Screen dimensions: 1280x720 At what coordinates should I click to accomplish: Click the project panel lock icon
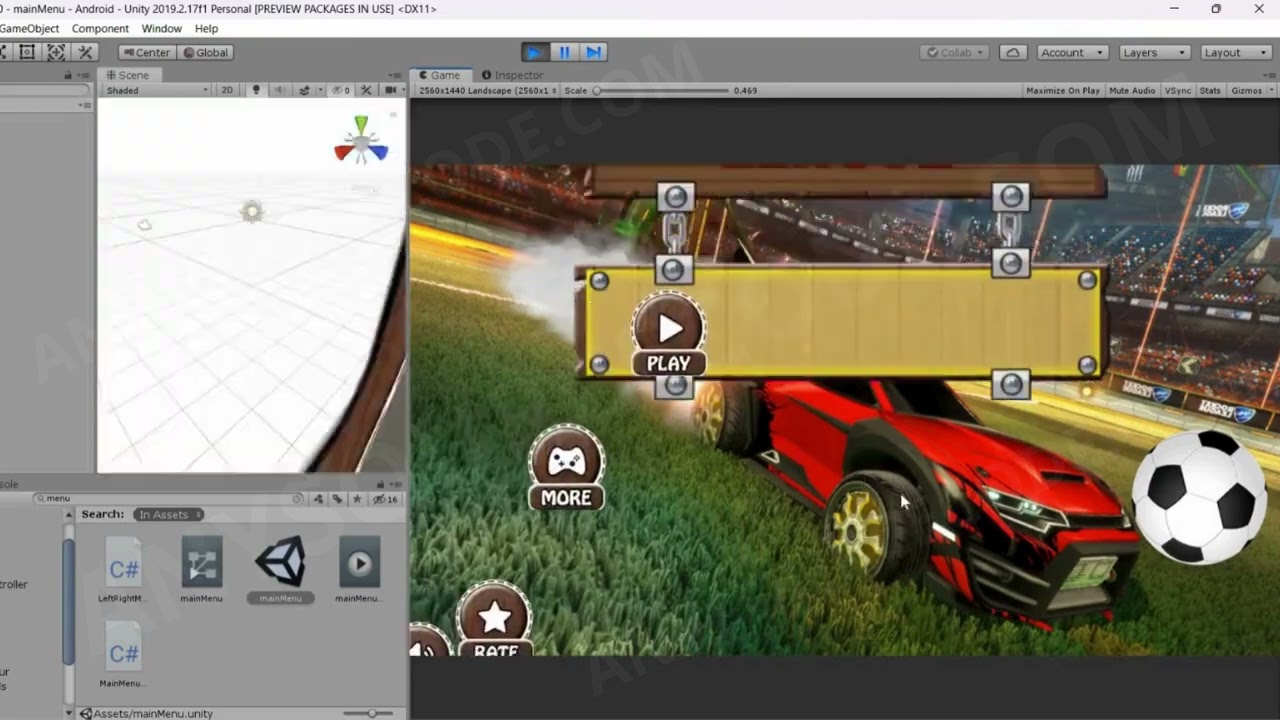click(380, 485)
